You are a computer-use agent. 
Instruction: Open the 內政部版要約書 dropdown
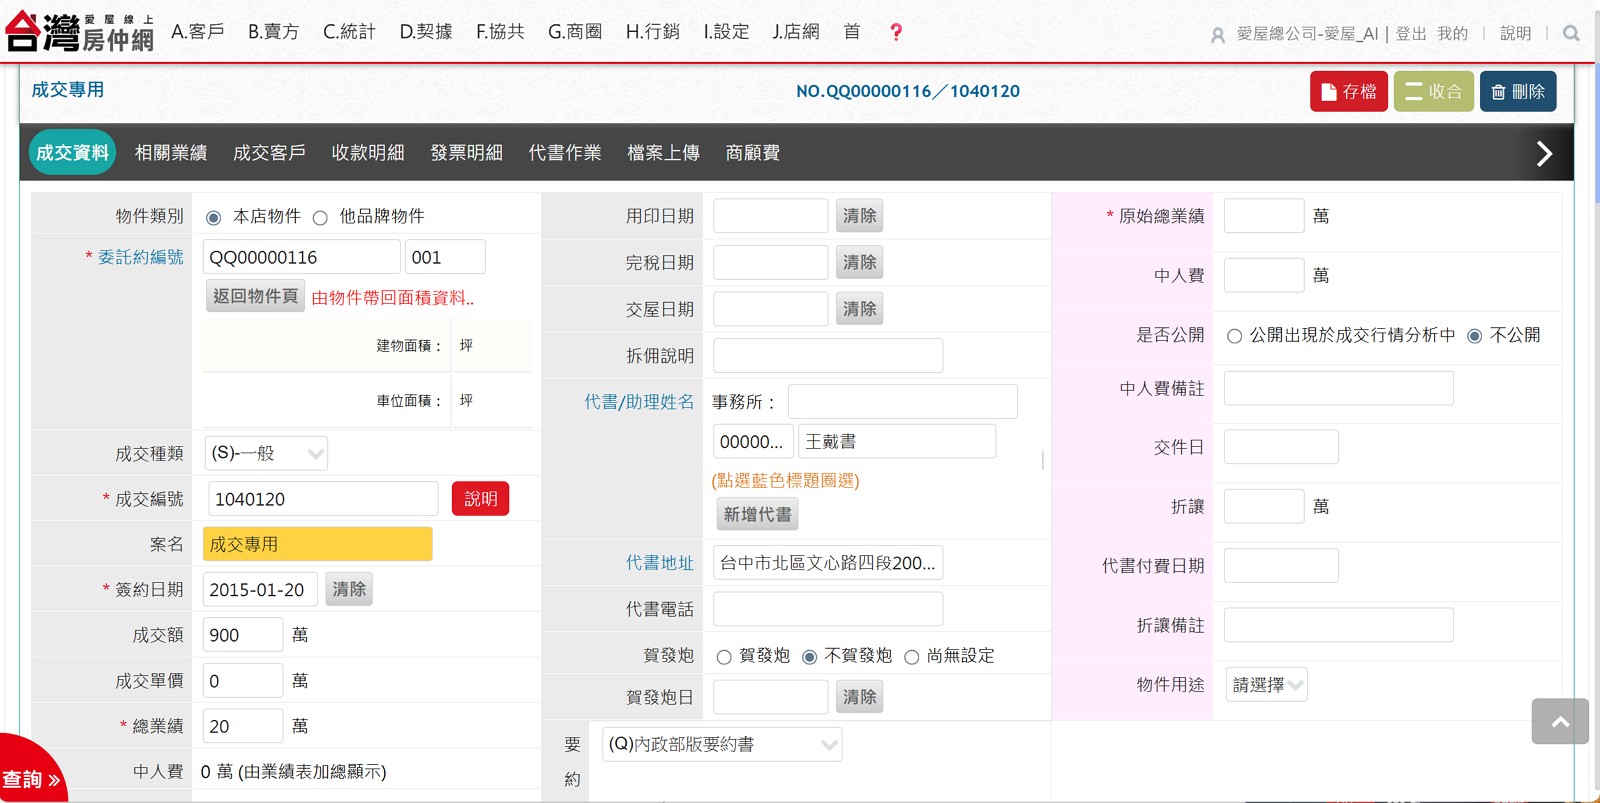click(721, 745)
